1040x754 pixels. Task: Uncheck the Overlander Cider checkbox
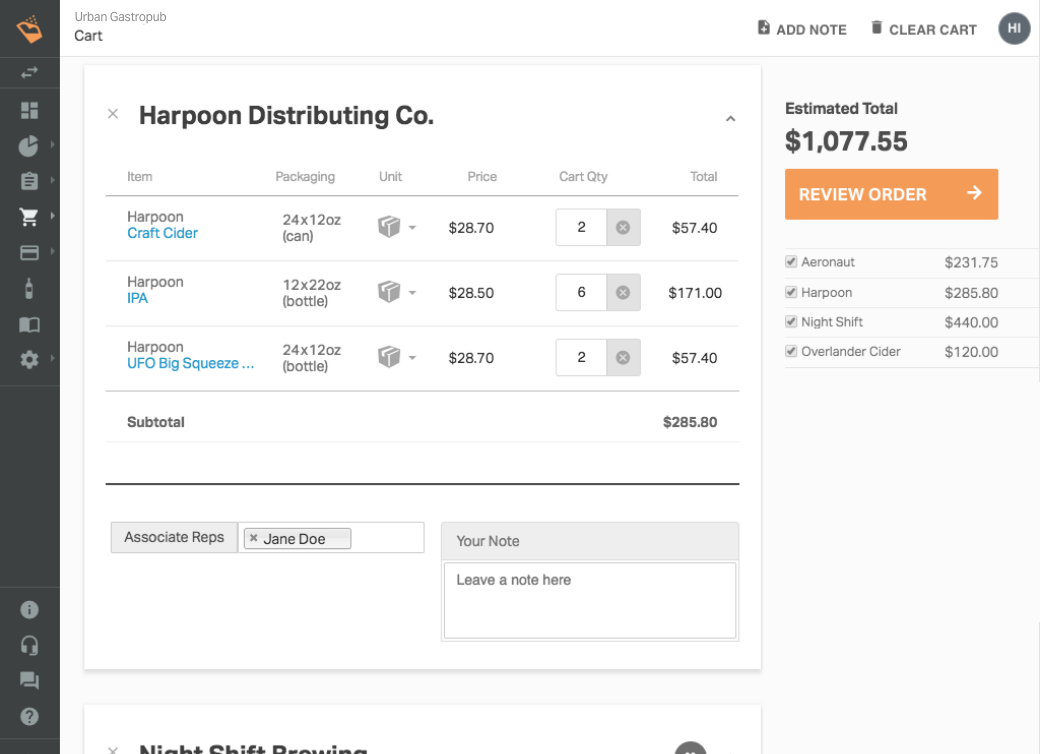(791, 351)
